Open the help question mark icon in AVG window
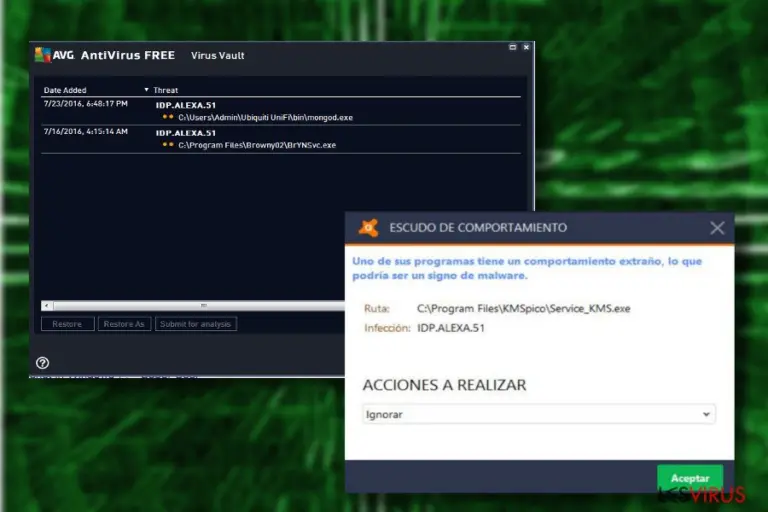This screenshot has height=512, width=768. pos(43,363)
